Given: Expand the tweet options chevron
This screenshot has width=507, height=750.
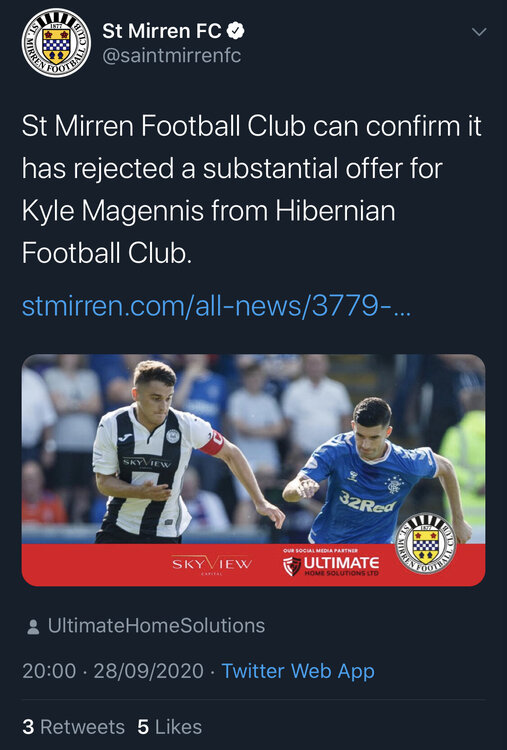Looking at the screenshot, I should coord(479,32).
